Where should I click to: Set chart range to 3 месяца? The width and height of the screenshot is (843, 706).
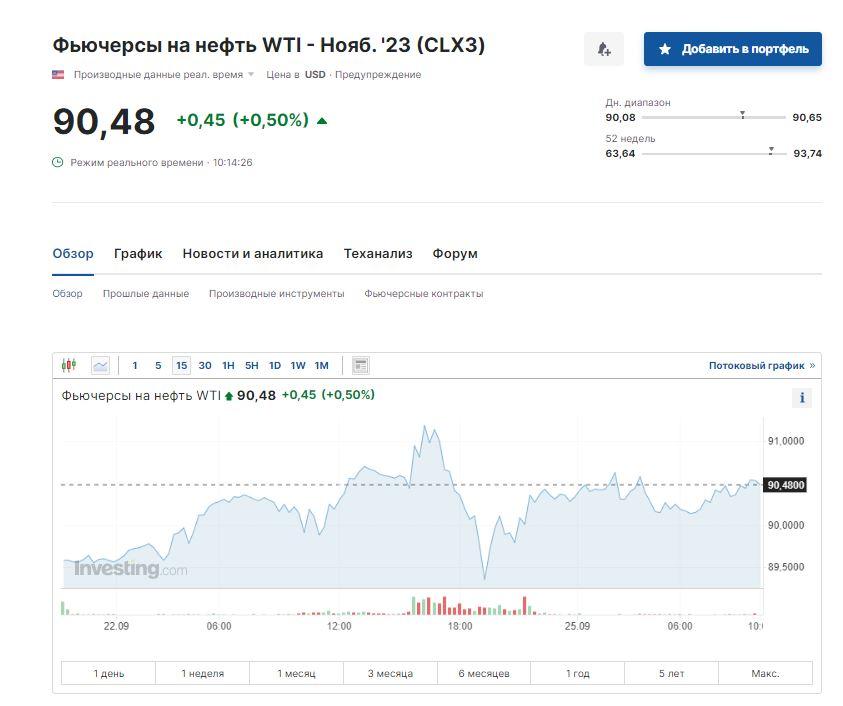[390, 673]
